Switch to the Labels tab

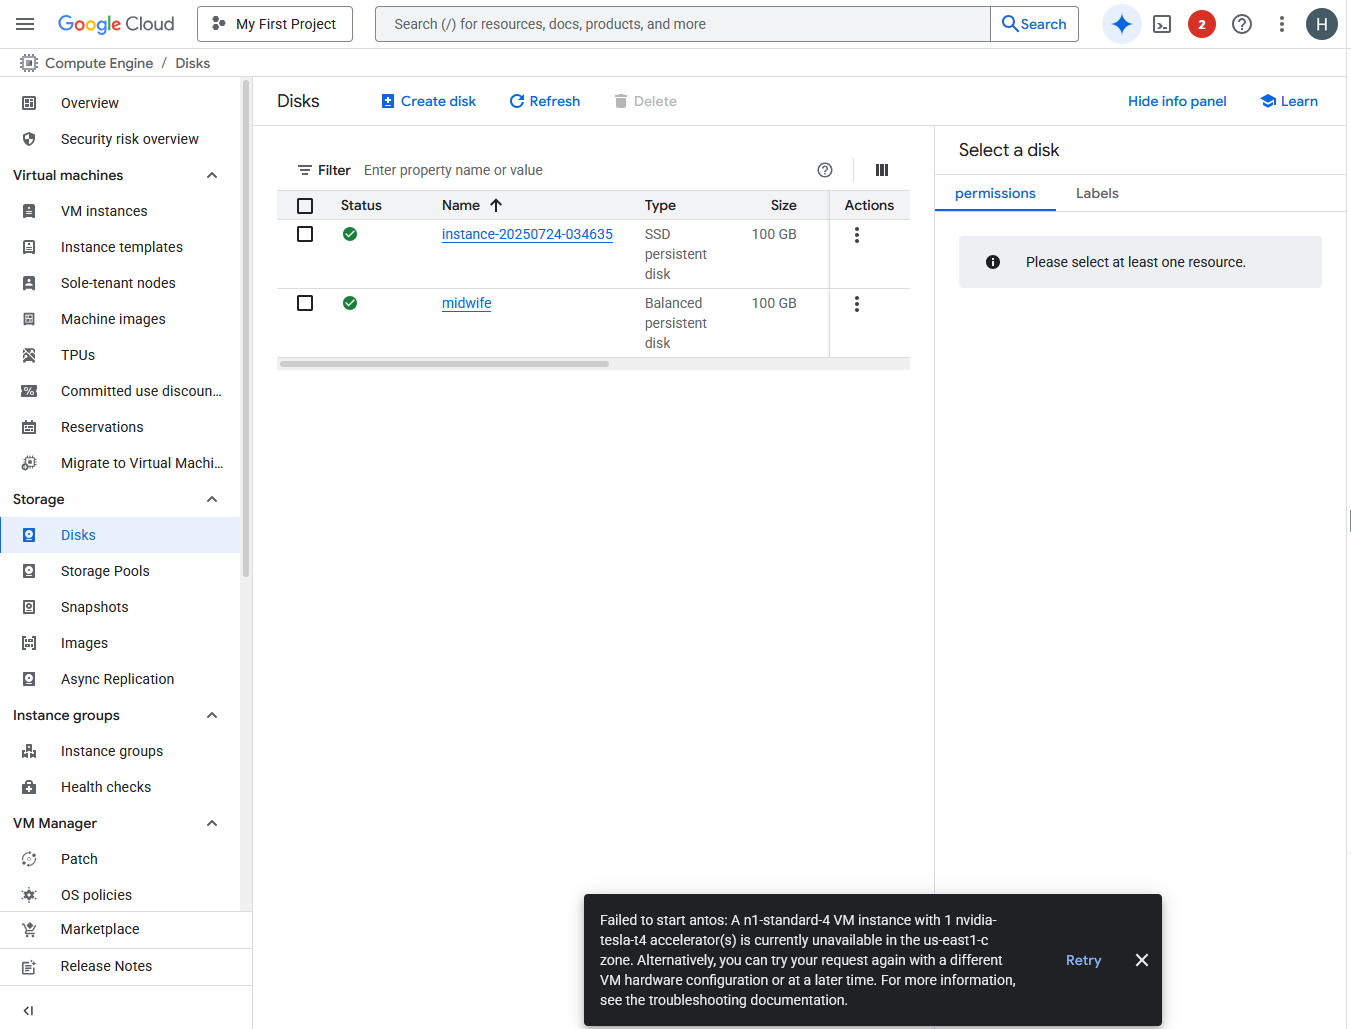(x=1097, y=193)
